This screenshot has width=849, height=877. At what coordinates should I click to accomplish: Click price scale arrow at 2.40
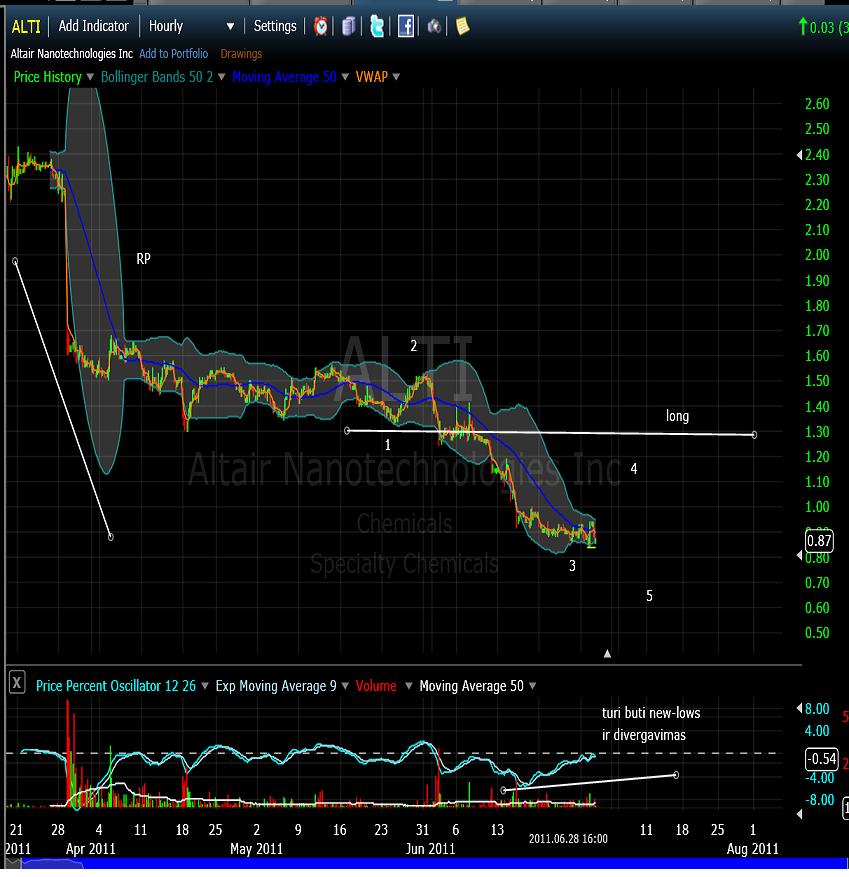click(x=799, y=155)
